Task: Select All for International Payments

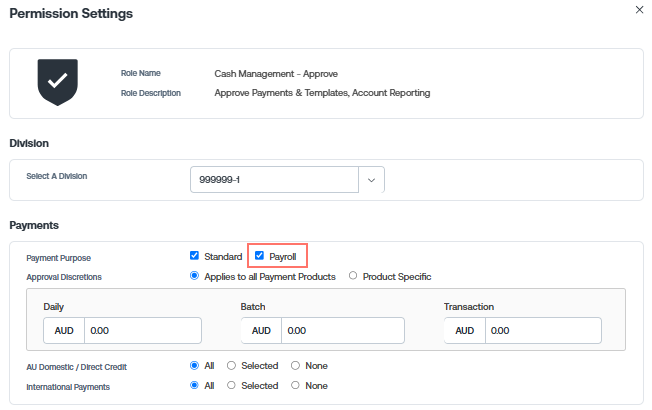Action: [194, 385]
